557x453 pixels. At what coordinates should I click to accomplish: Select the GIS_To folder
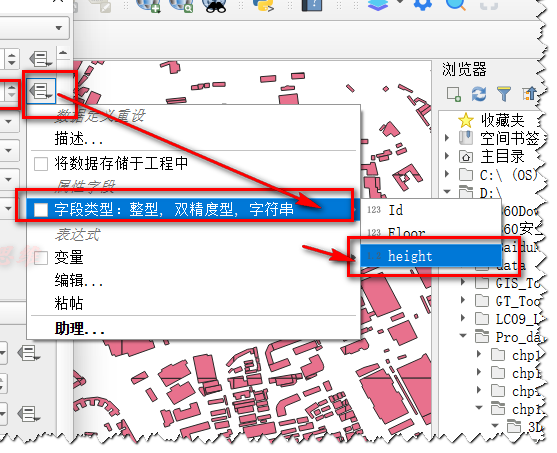pyautogui.click(x=508, y=284)
